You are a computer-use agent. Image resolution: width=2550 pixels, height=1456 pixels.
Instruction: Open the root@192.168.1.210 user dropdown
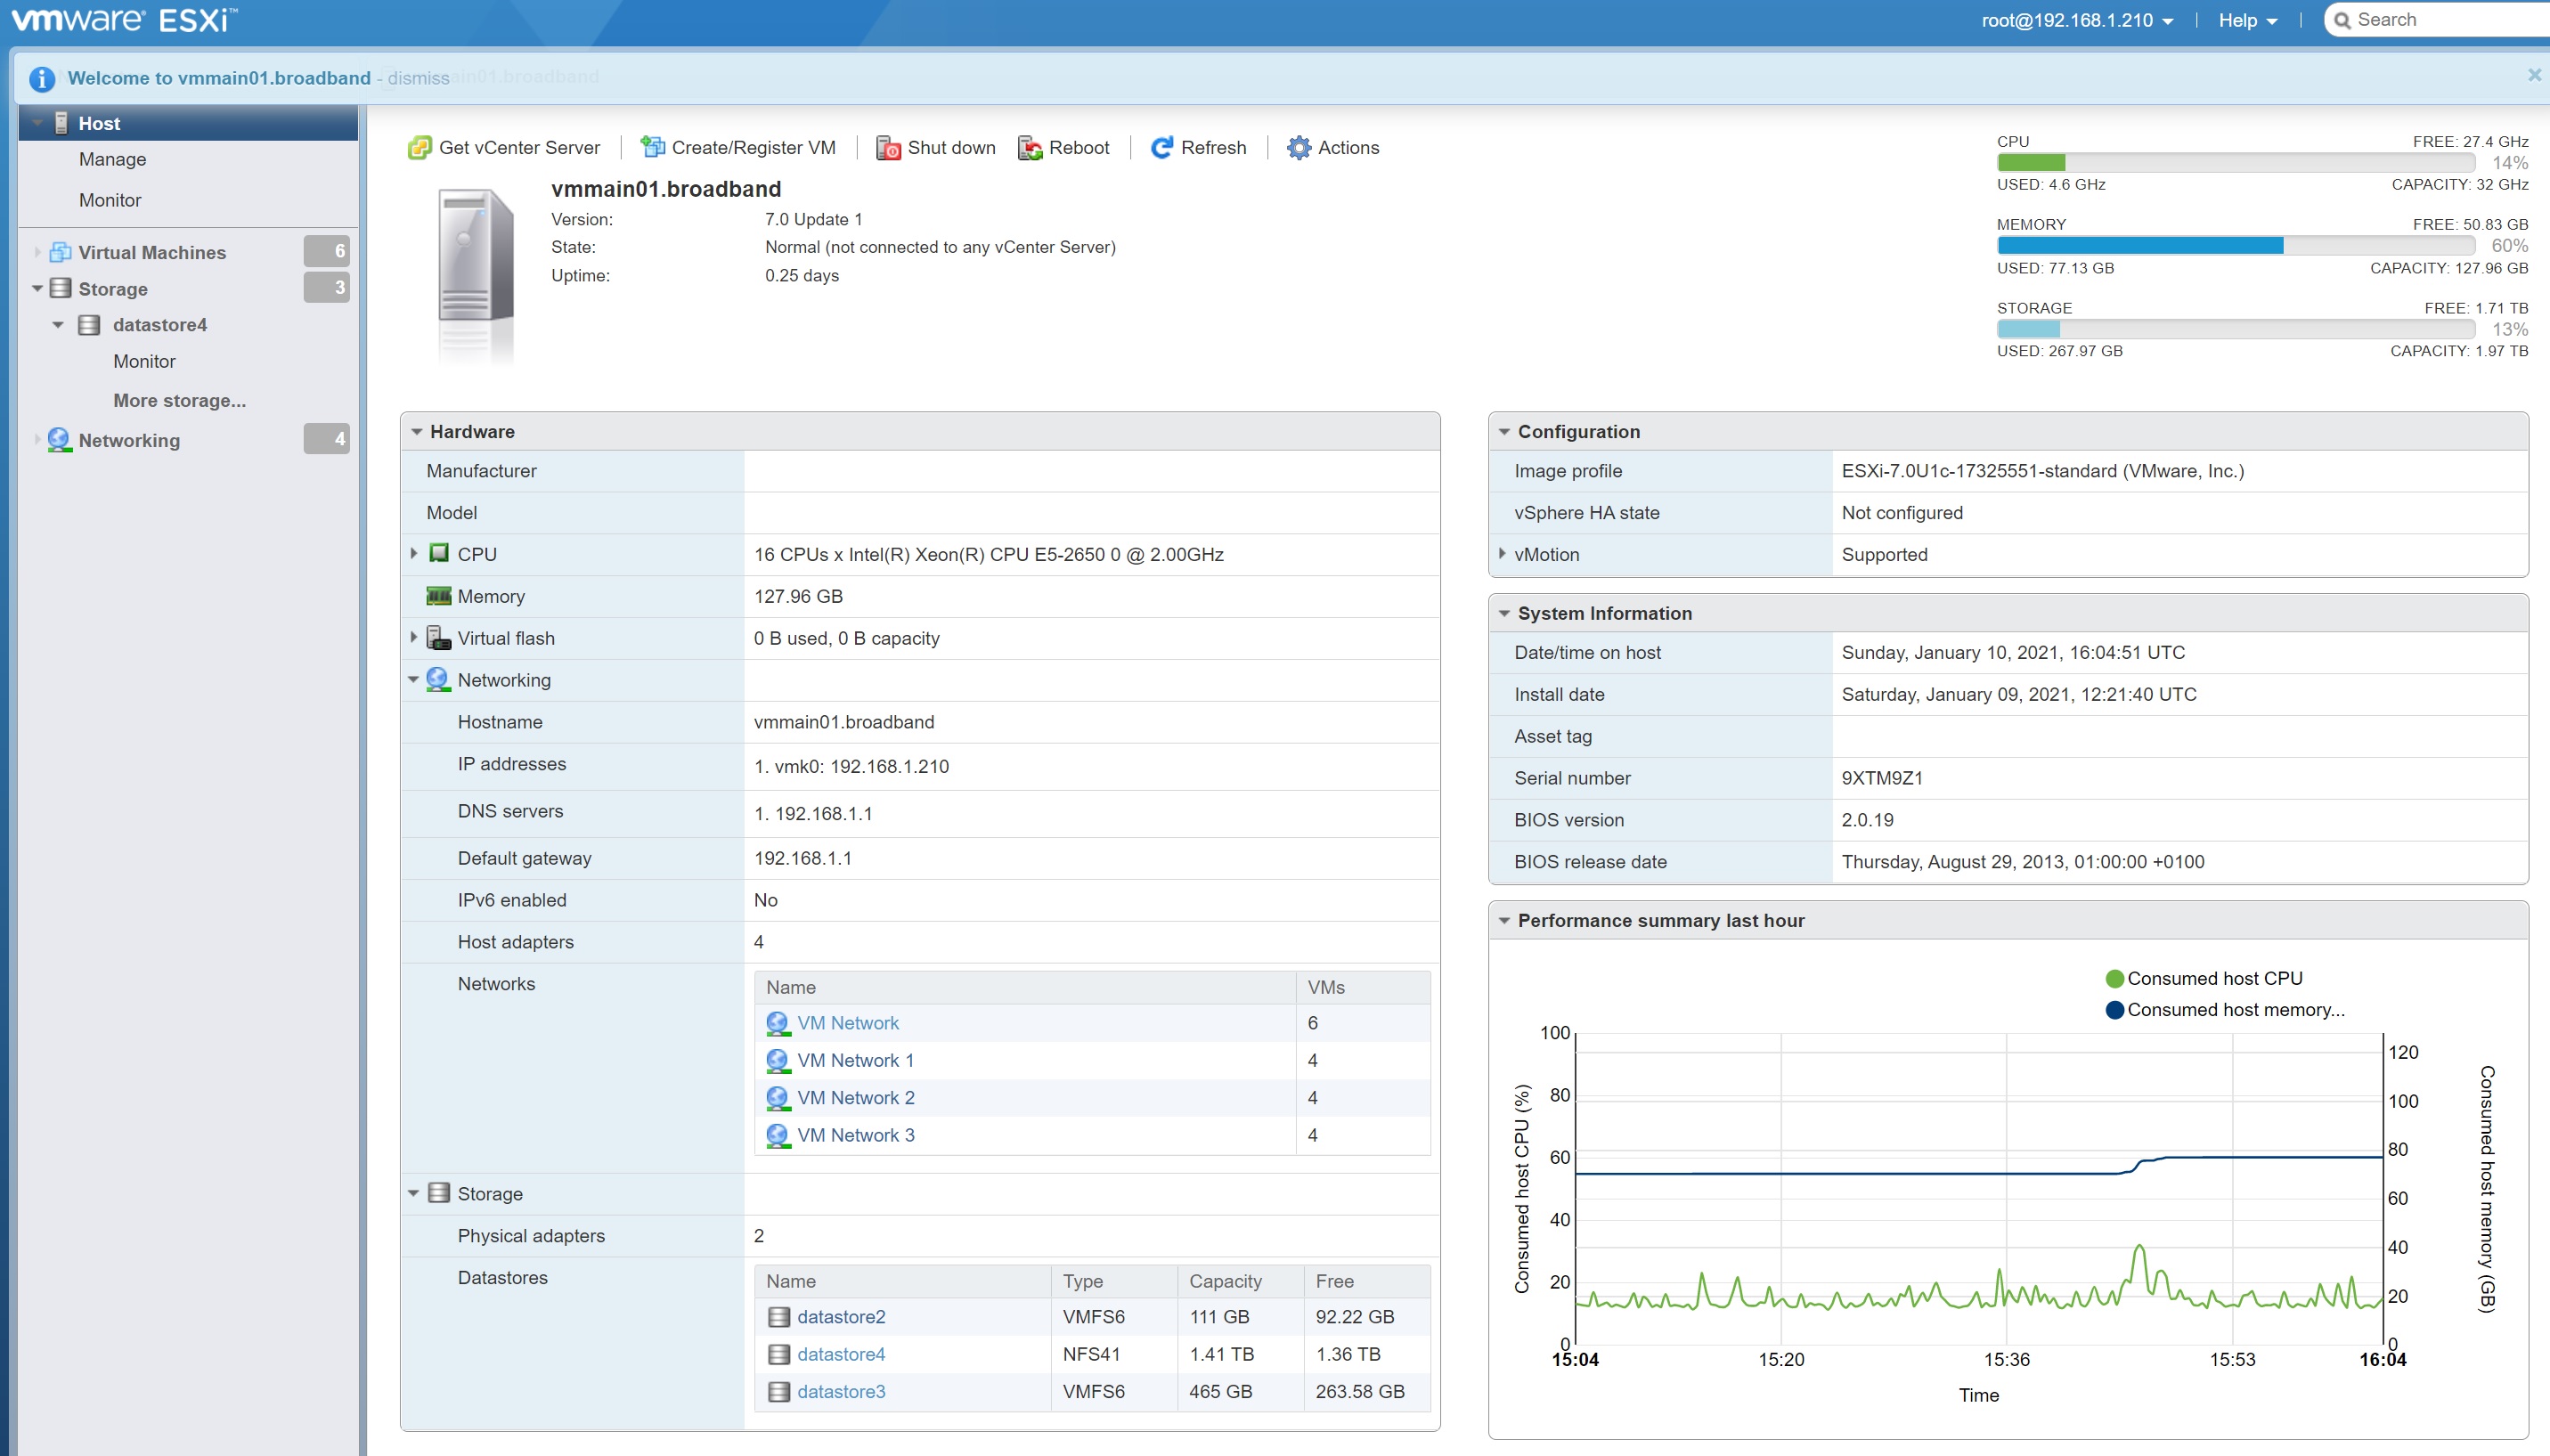(x=2076, y=20)
